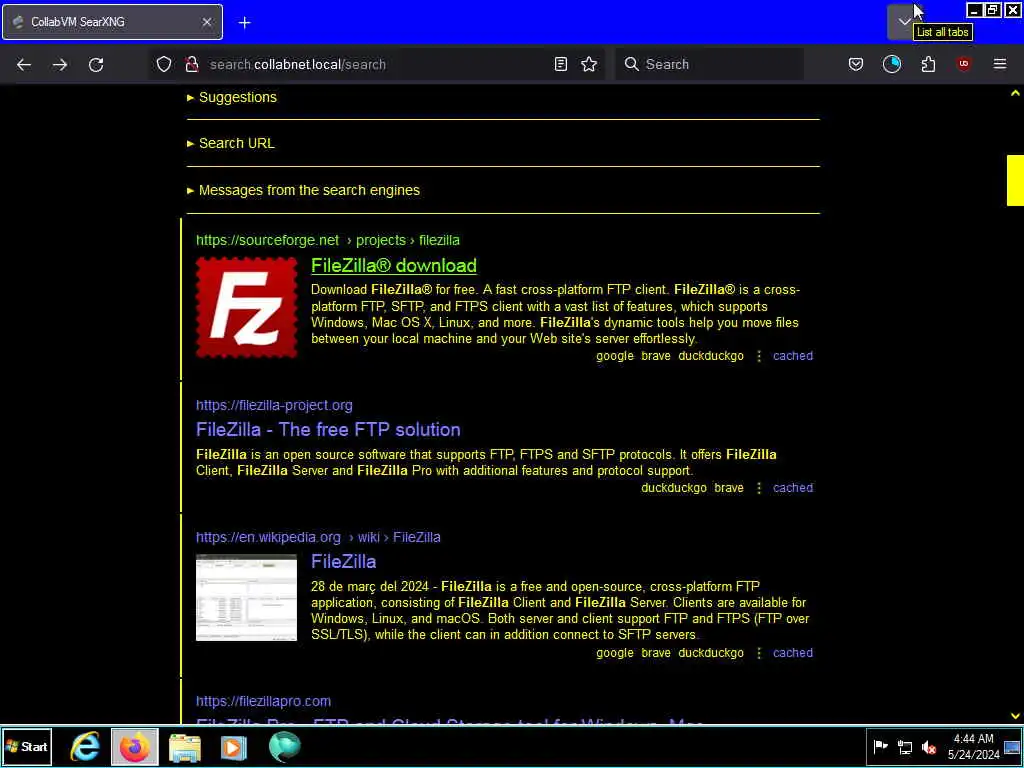
Task: Click the https://filezilla-project.org URL
Action: 274,406
